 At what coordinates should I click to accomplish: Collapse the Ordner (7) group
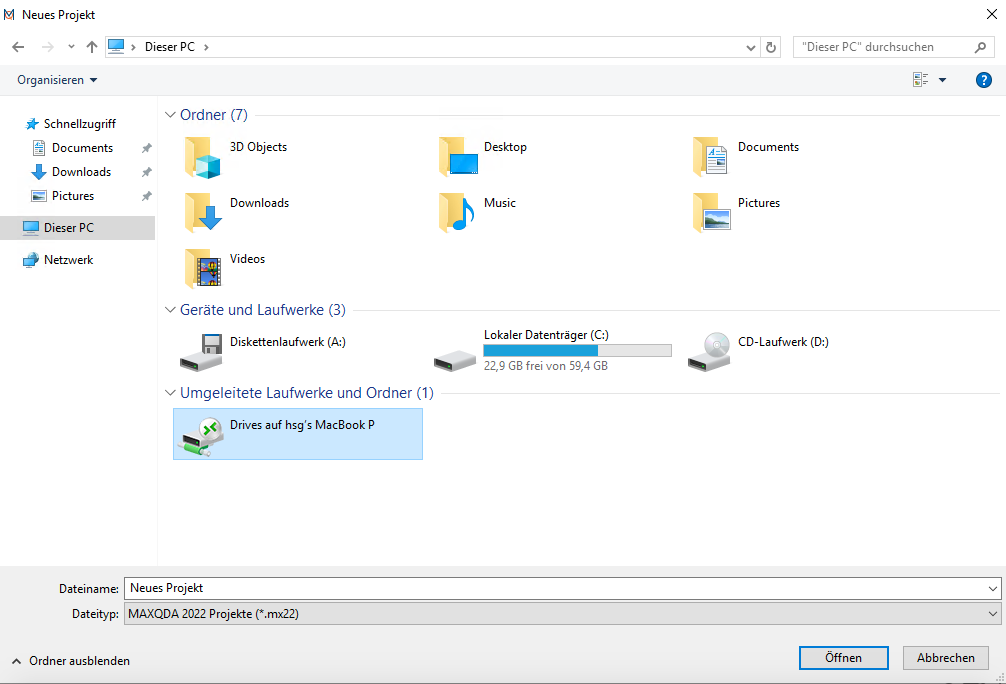pyautogui.click(x=170, y=115)
